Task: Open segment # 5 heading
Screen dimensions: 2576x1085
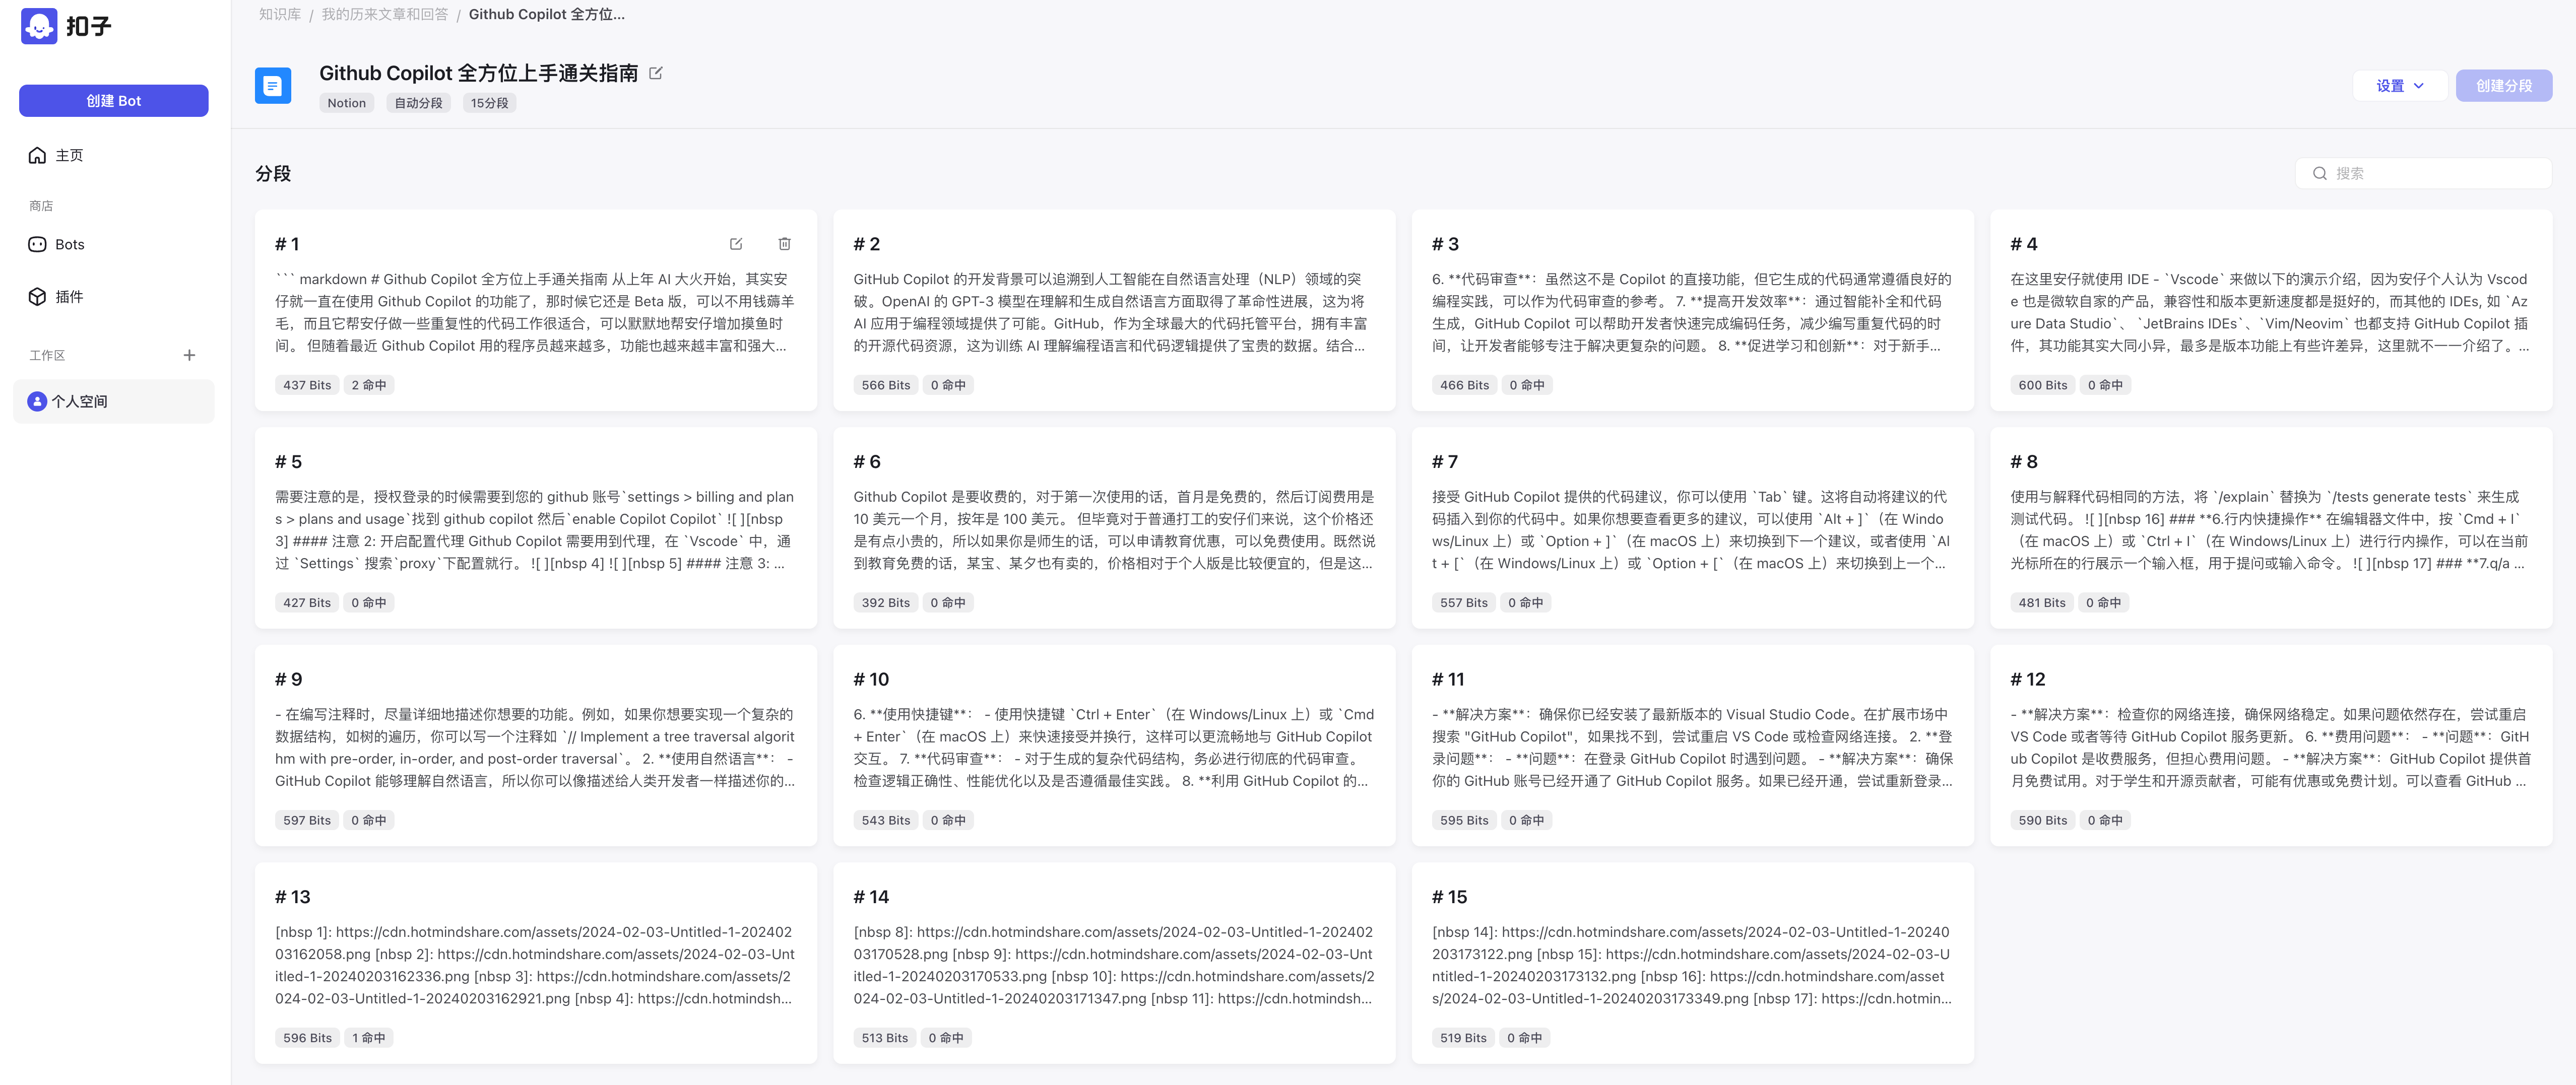Action: (x=289, y=462)
